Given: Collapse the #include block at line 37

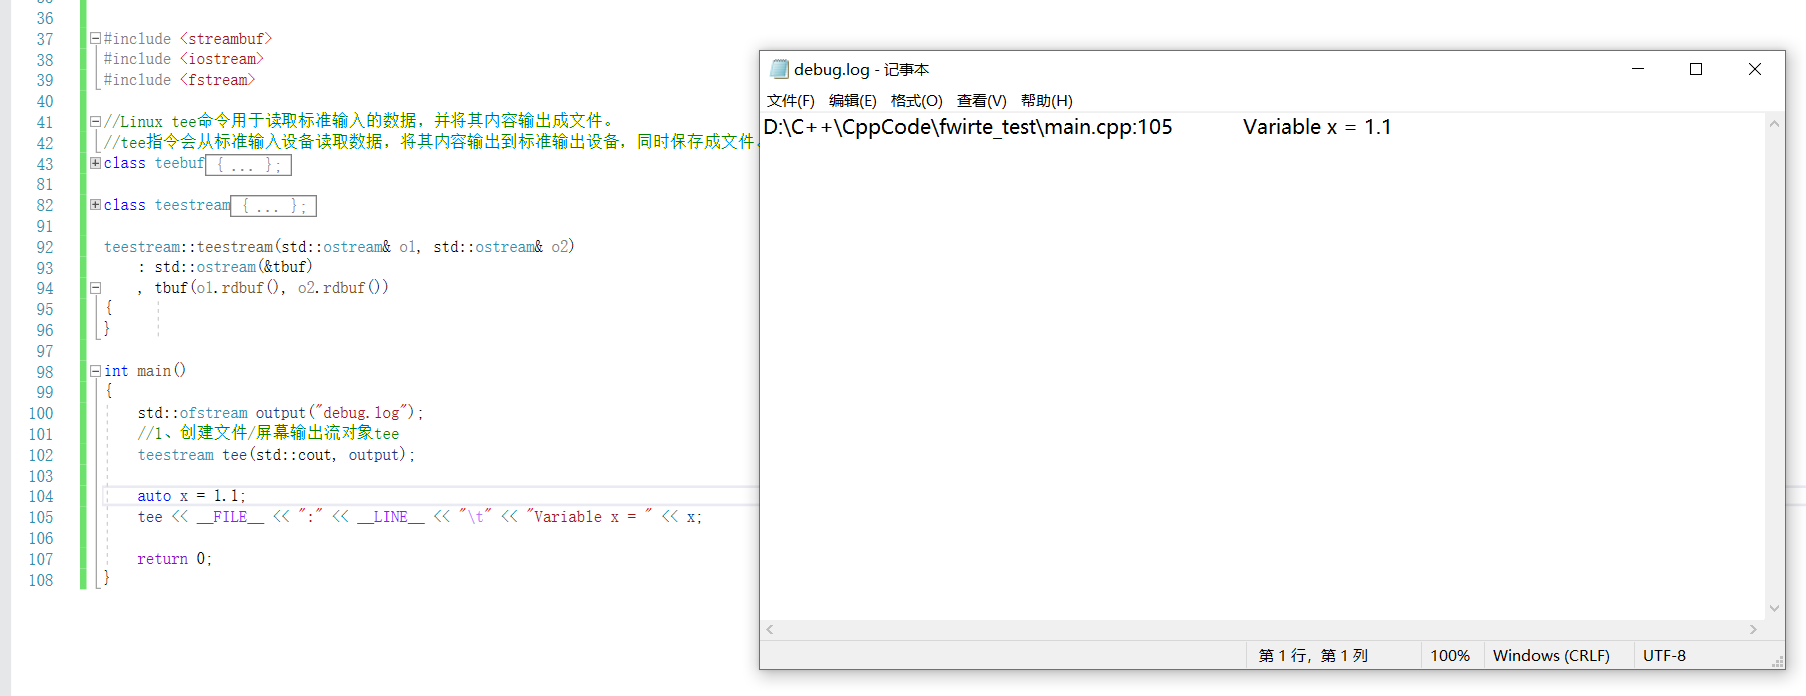Looking at the screenshot, I should (x=95, y=38).
